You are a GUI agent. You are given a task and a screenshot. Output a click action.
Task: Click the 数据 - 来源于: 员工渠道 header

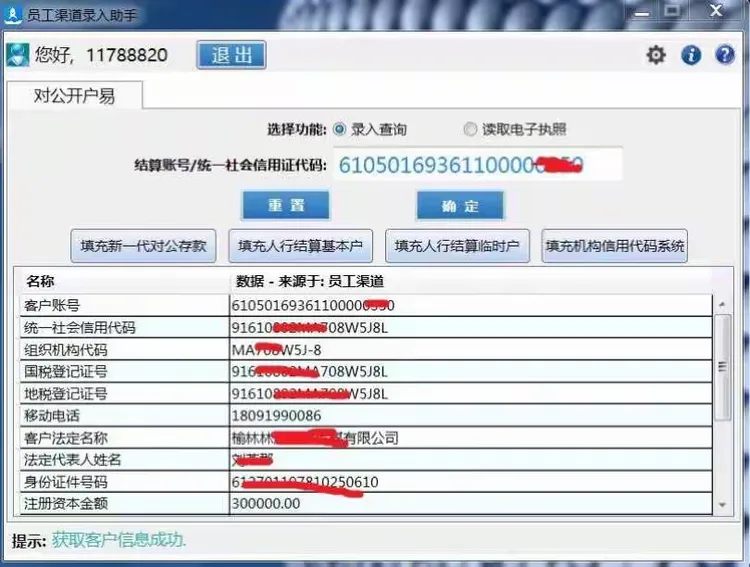click(309, 281)
